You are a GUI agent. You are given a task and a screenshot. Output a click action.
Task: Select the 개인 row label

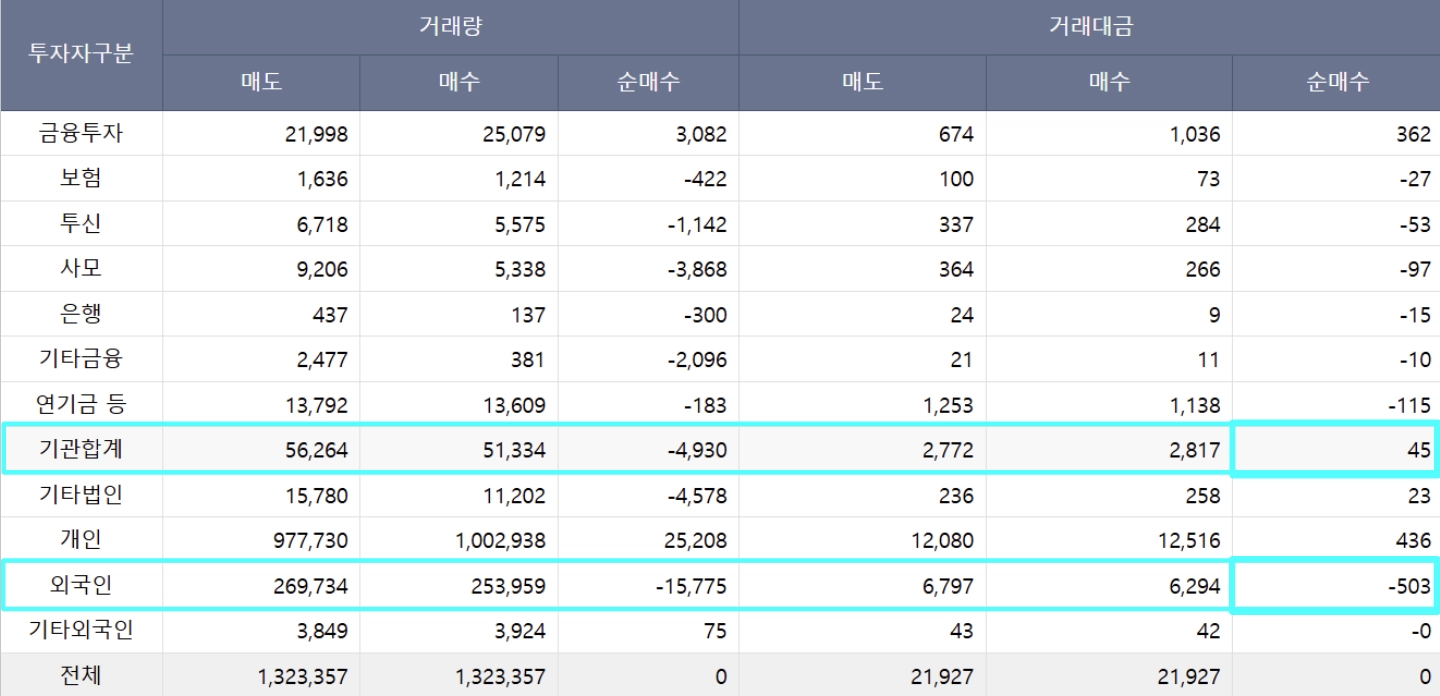[x=80, y=540]
